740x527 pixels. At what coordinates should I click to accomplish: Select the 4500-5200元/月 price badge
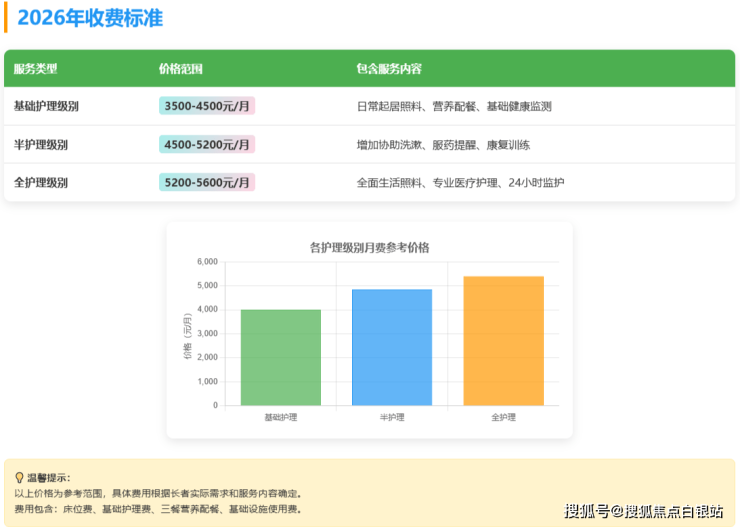[207, 144]
